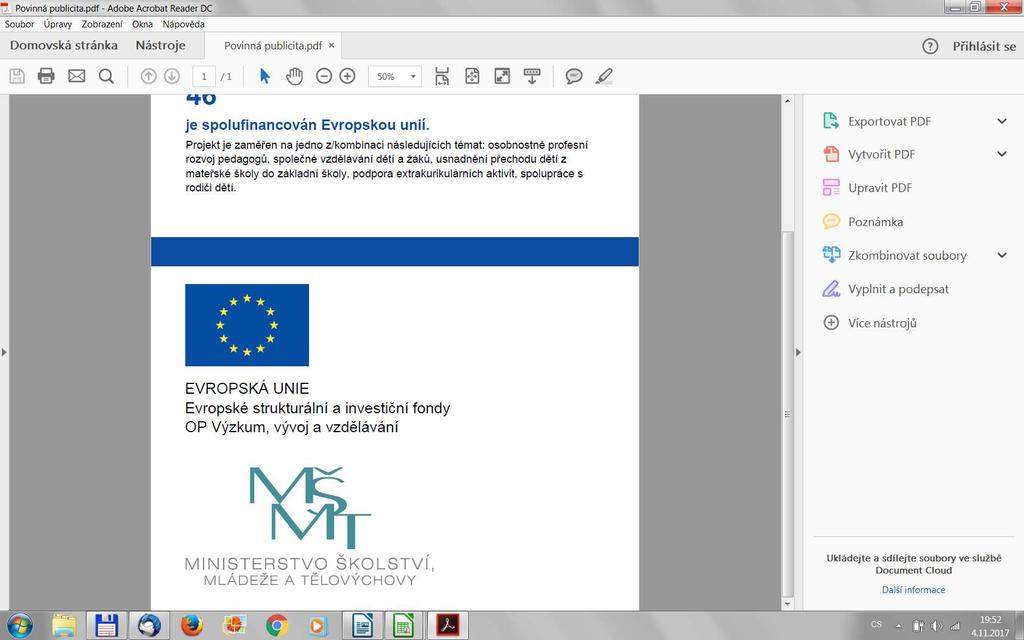Collapse the right tools pane arrow
Viewport: 1024px width, 640px height.
click(797, 353)
